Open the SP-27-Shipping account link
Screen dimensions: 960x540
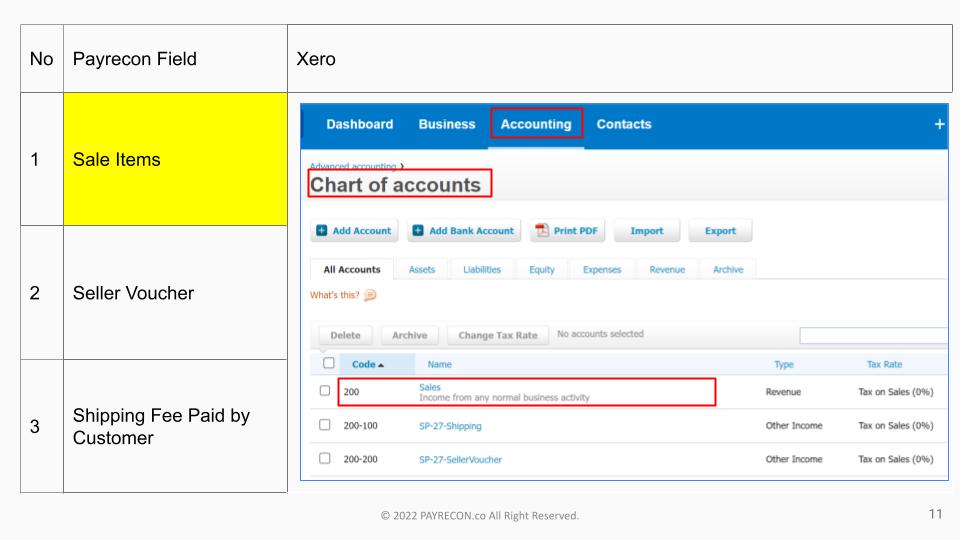450,426
